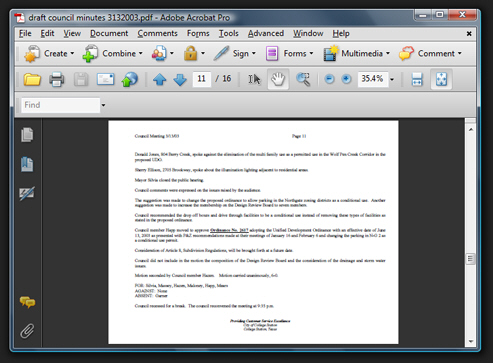Go to previous page with up arrow
This screenshot has height=363, width=493.
pyautogui.click(x=160, y=79)
